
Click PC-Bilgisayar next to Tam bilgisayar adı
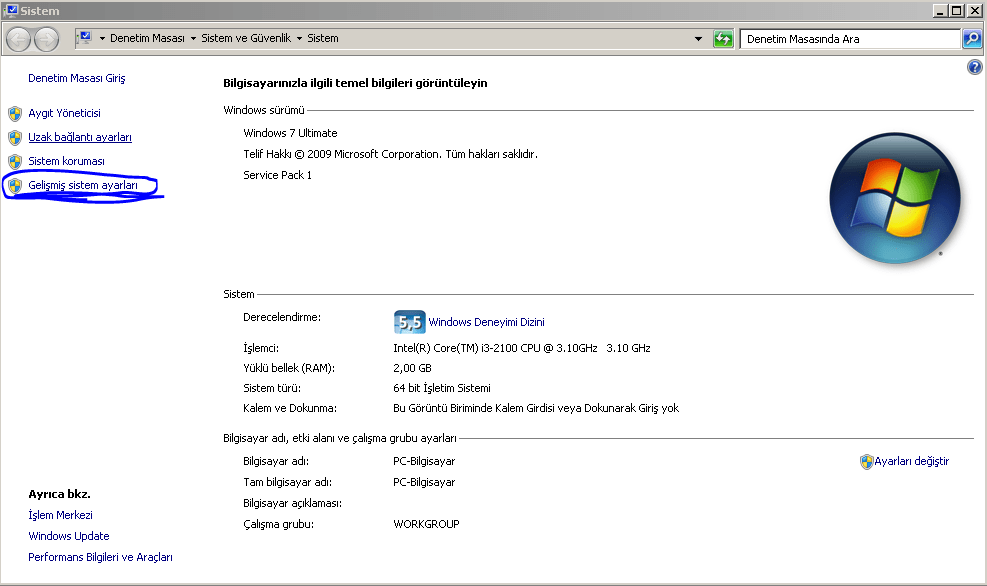pos(424,482)
